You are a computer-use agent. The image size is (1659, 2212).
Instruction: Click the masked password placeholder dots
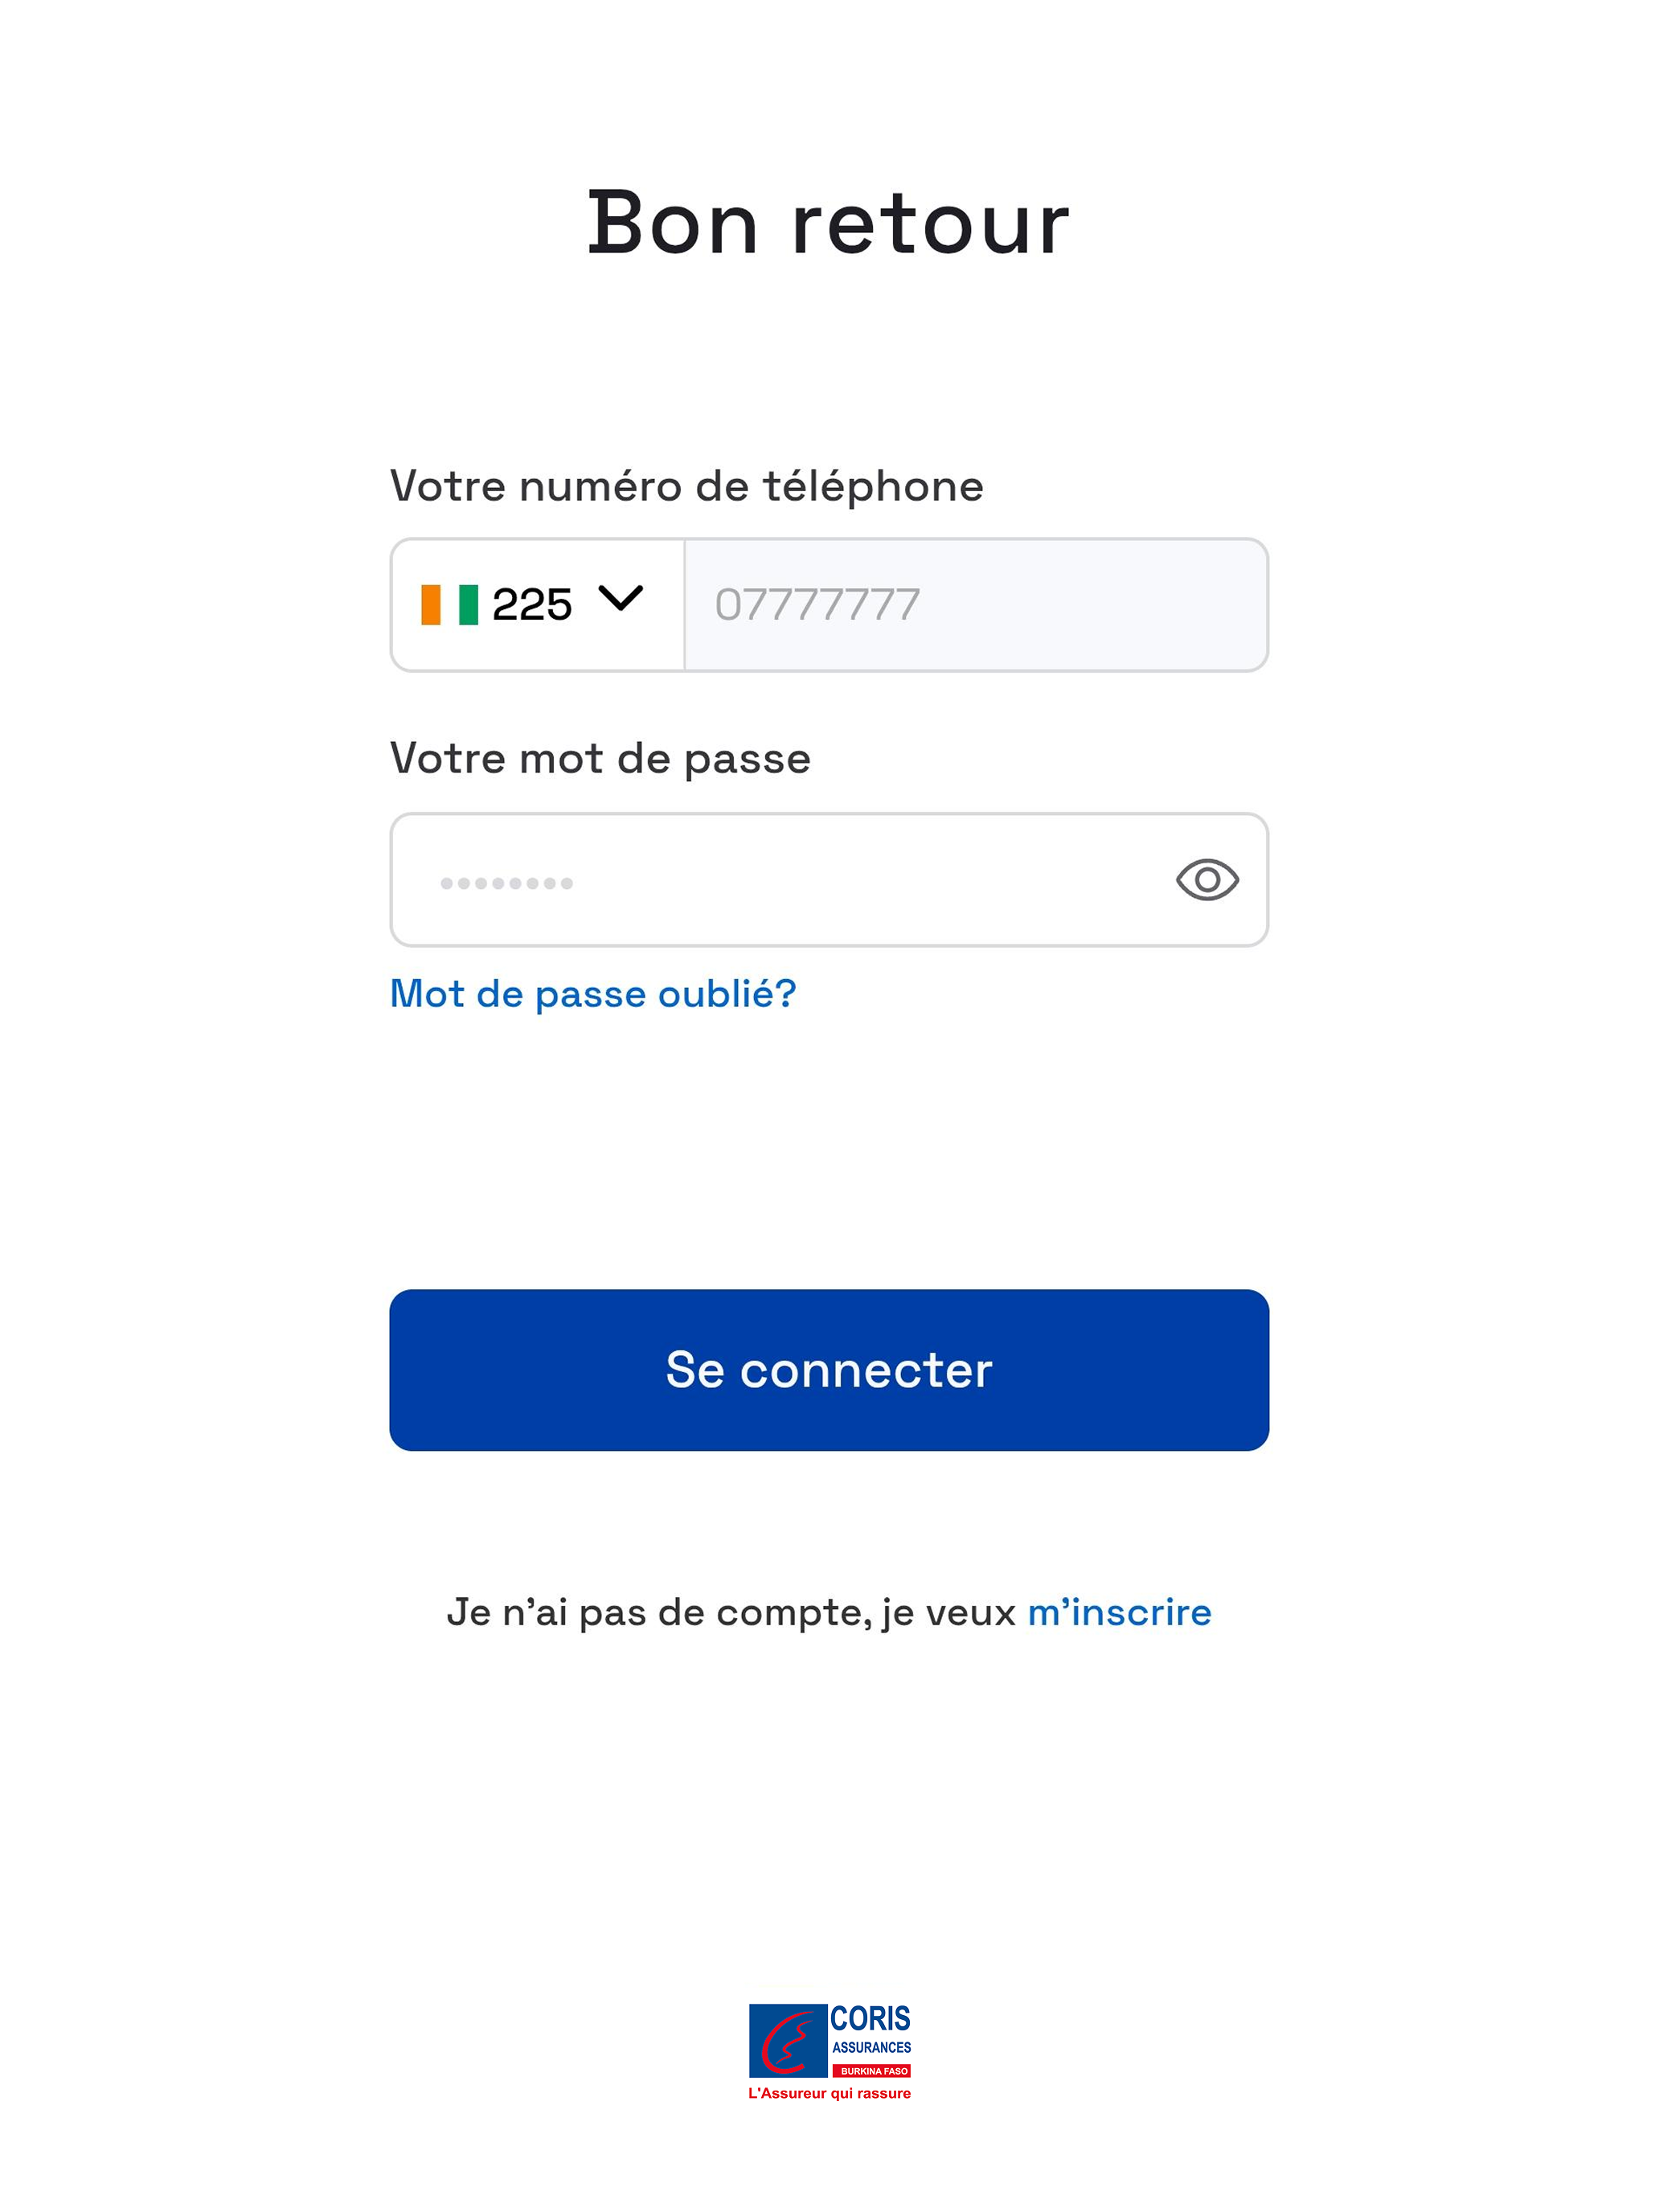(506, 883)
